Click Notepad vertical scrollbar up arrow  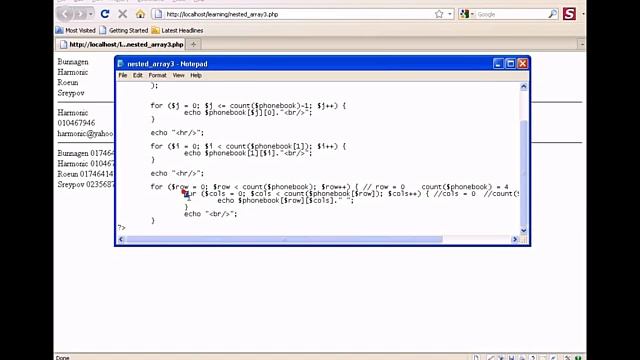click(x=524, y=87)
